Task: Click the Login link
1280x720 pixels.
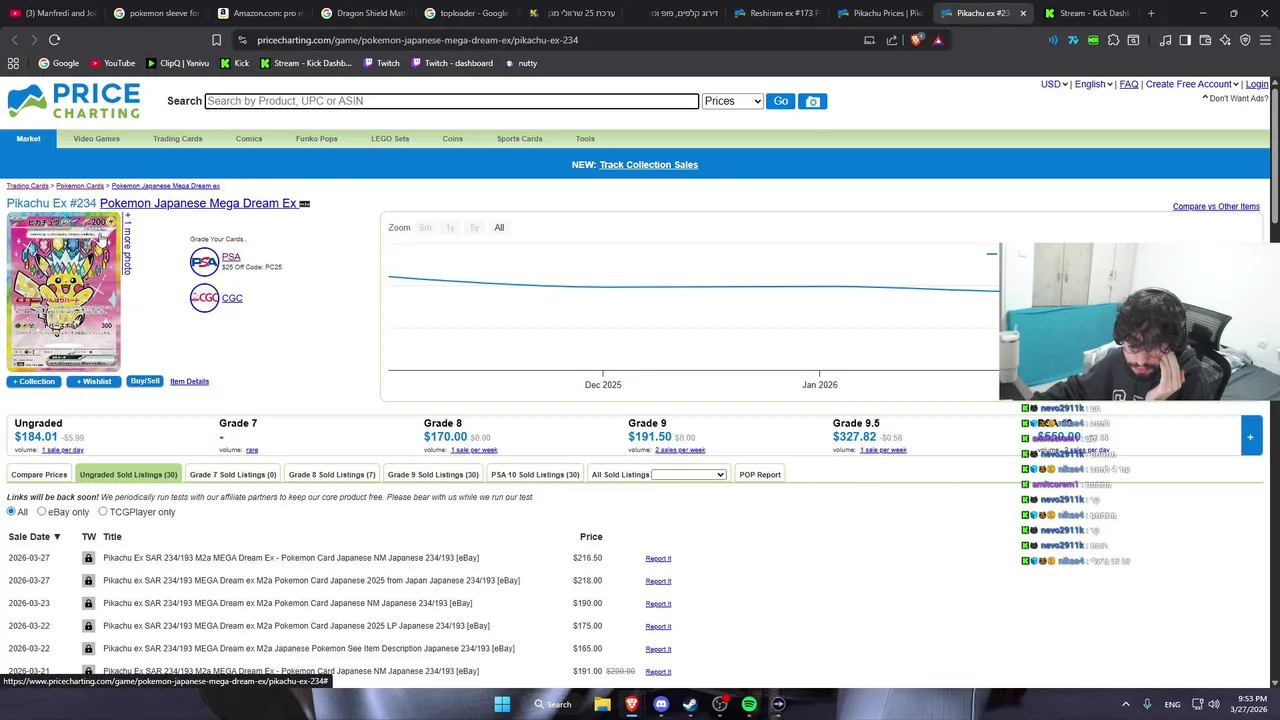Action: (1257, 84)
